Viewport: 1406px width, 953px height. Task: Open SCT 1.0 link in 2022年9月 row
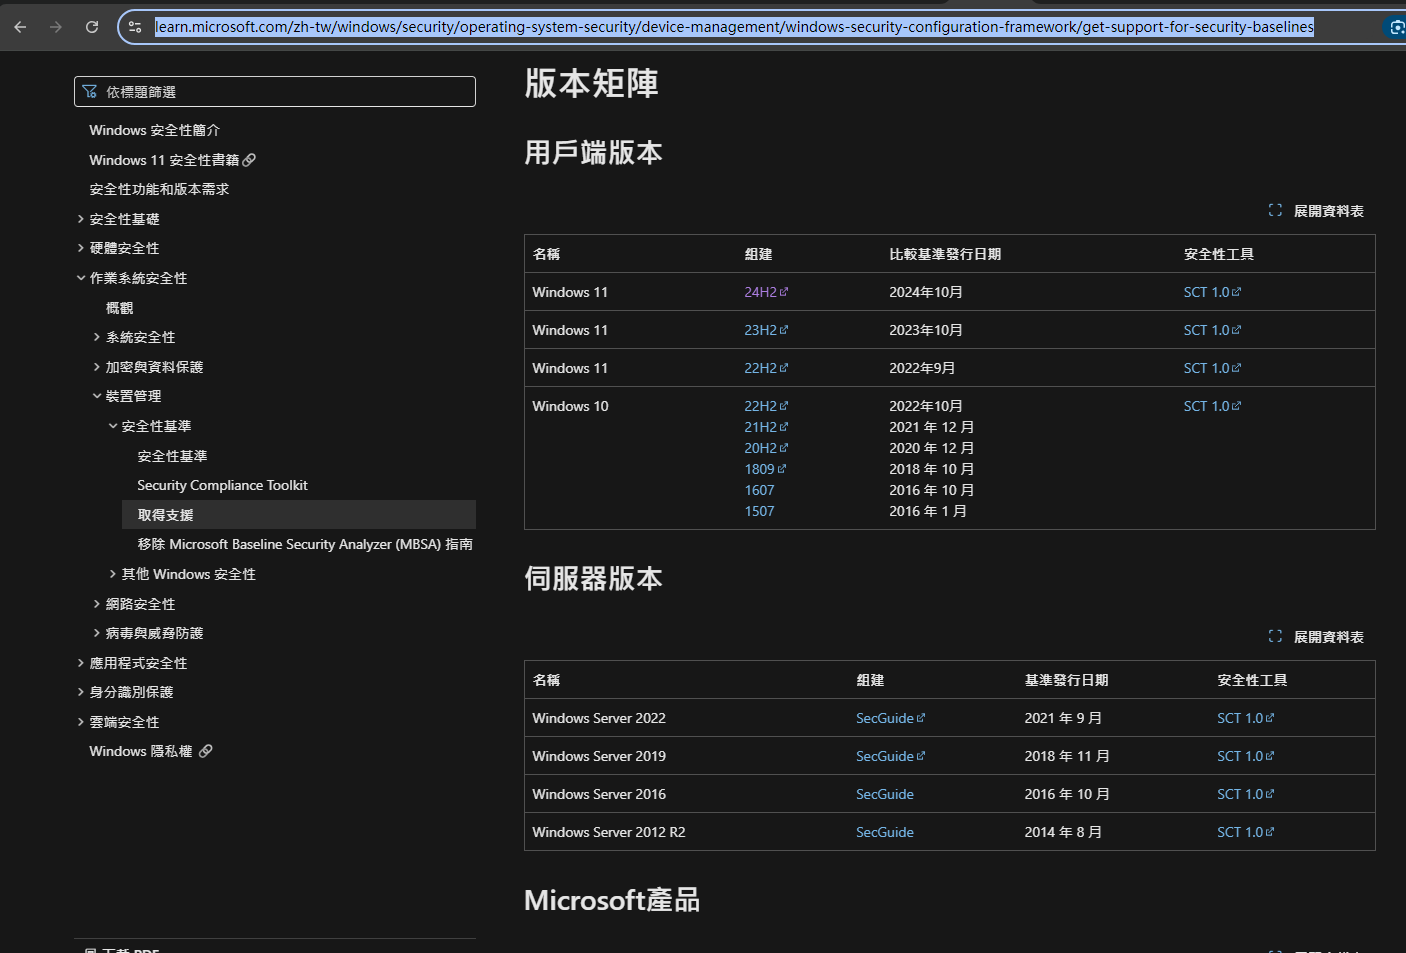[1212, 368]
